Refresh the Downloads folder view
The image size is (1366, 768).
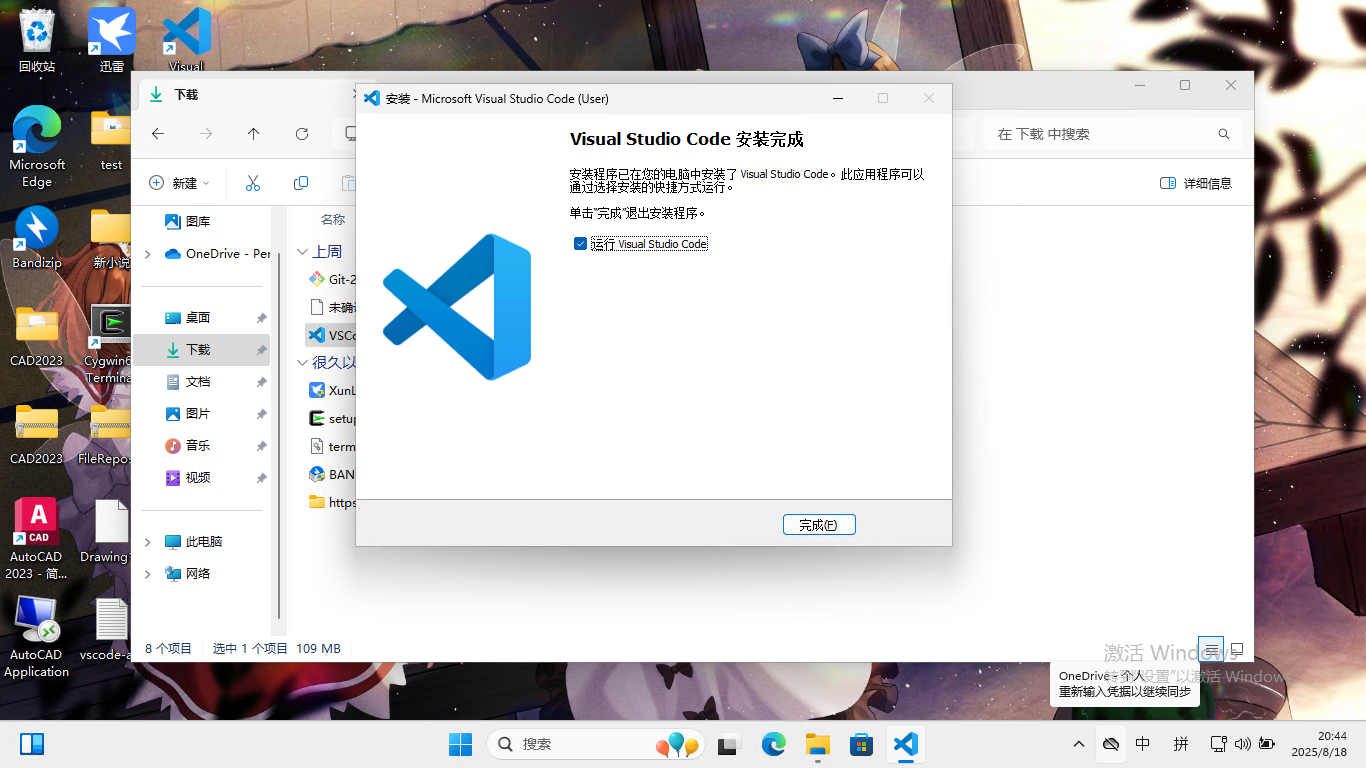point(302,134)
